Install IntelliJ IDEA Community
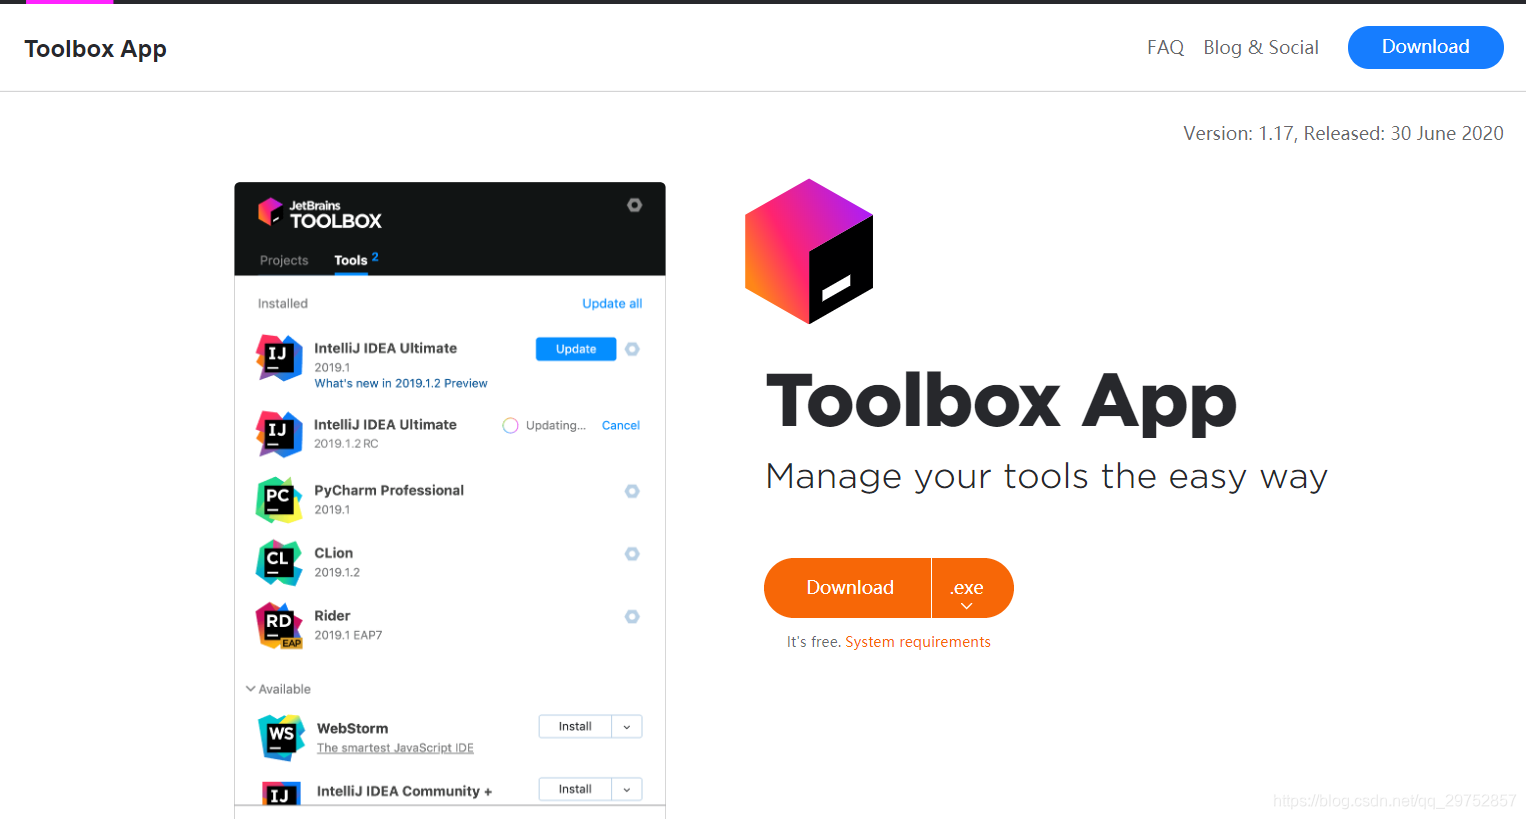 coord(575,789)
